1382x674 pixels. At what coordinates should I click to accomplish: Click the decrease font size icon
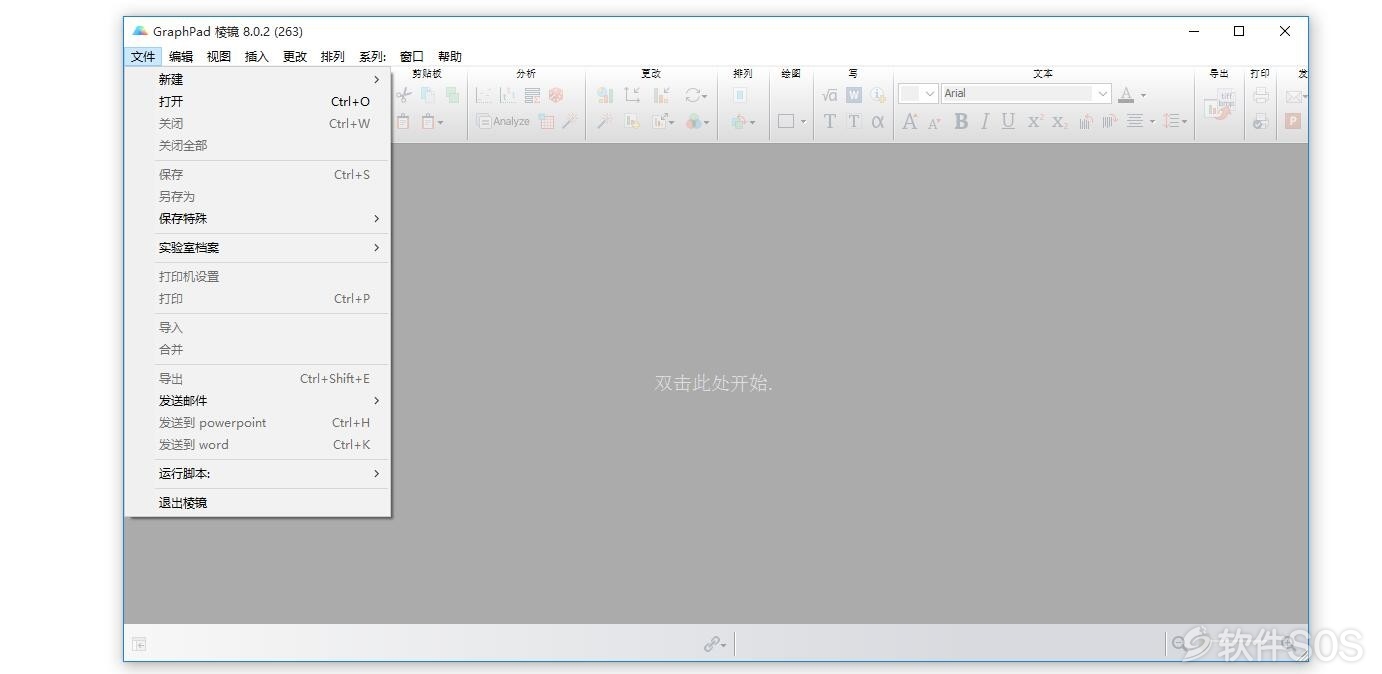pyautogui.click(x=934, y=123)
